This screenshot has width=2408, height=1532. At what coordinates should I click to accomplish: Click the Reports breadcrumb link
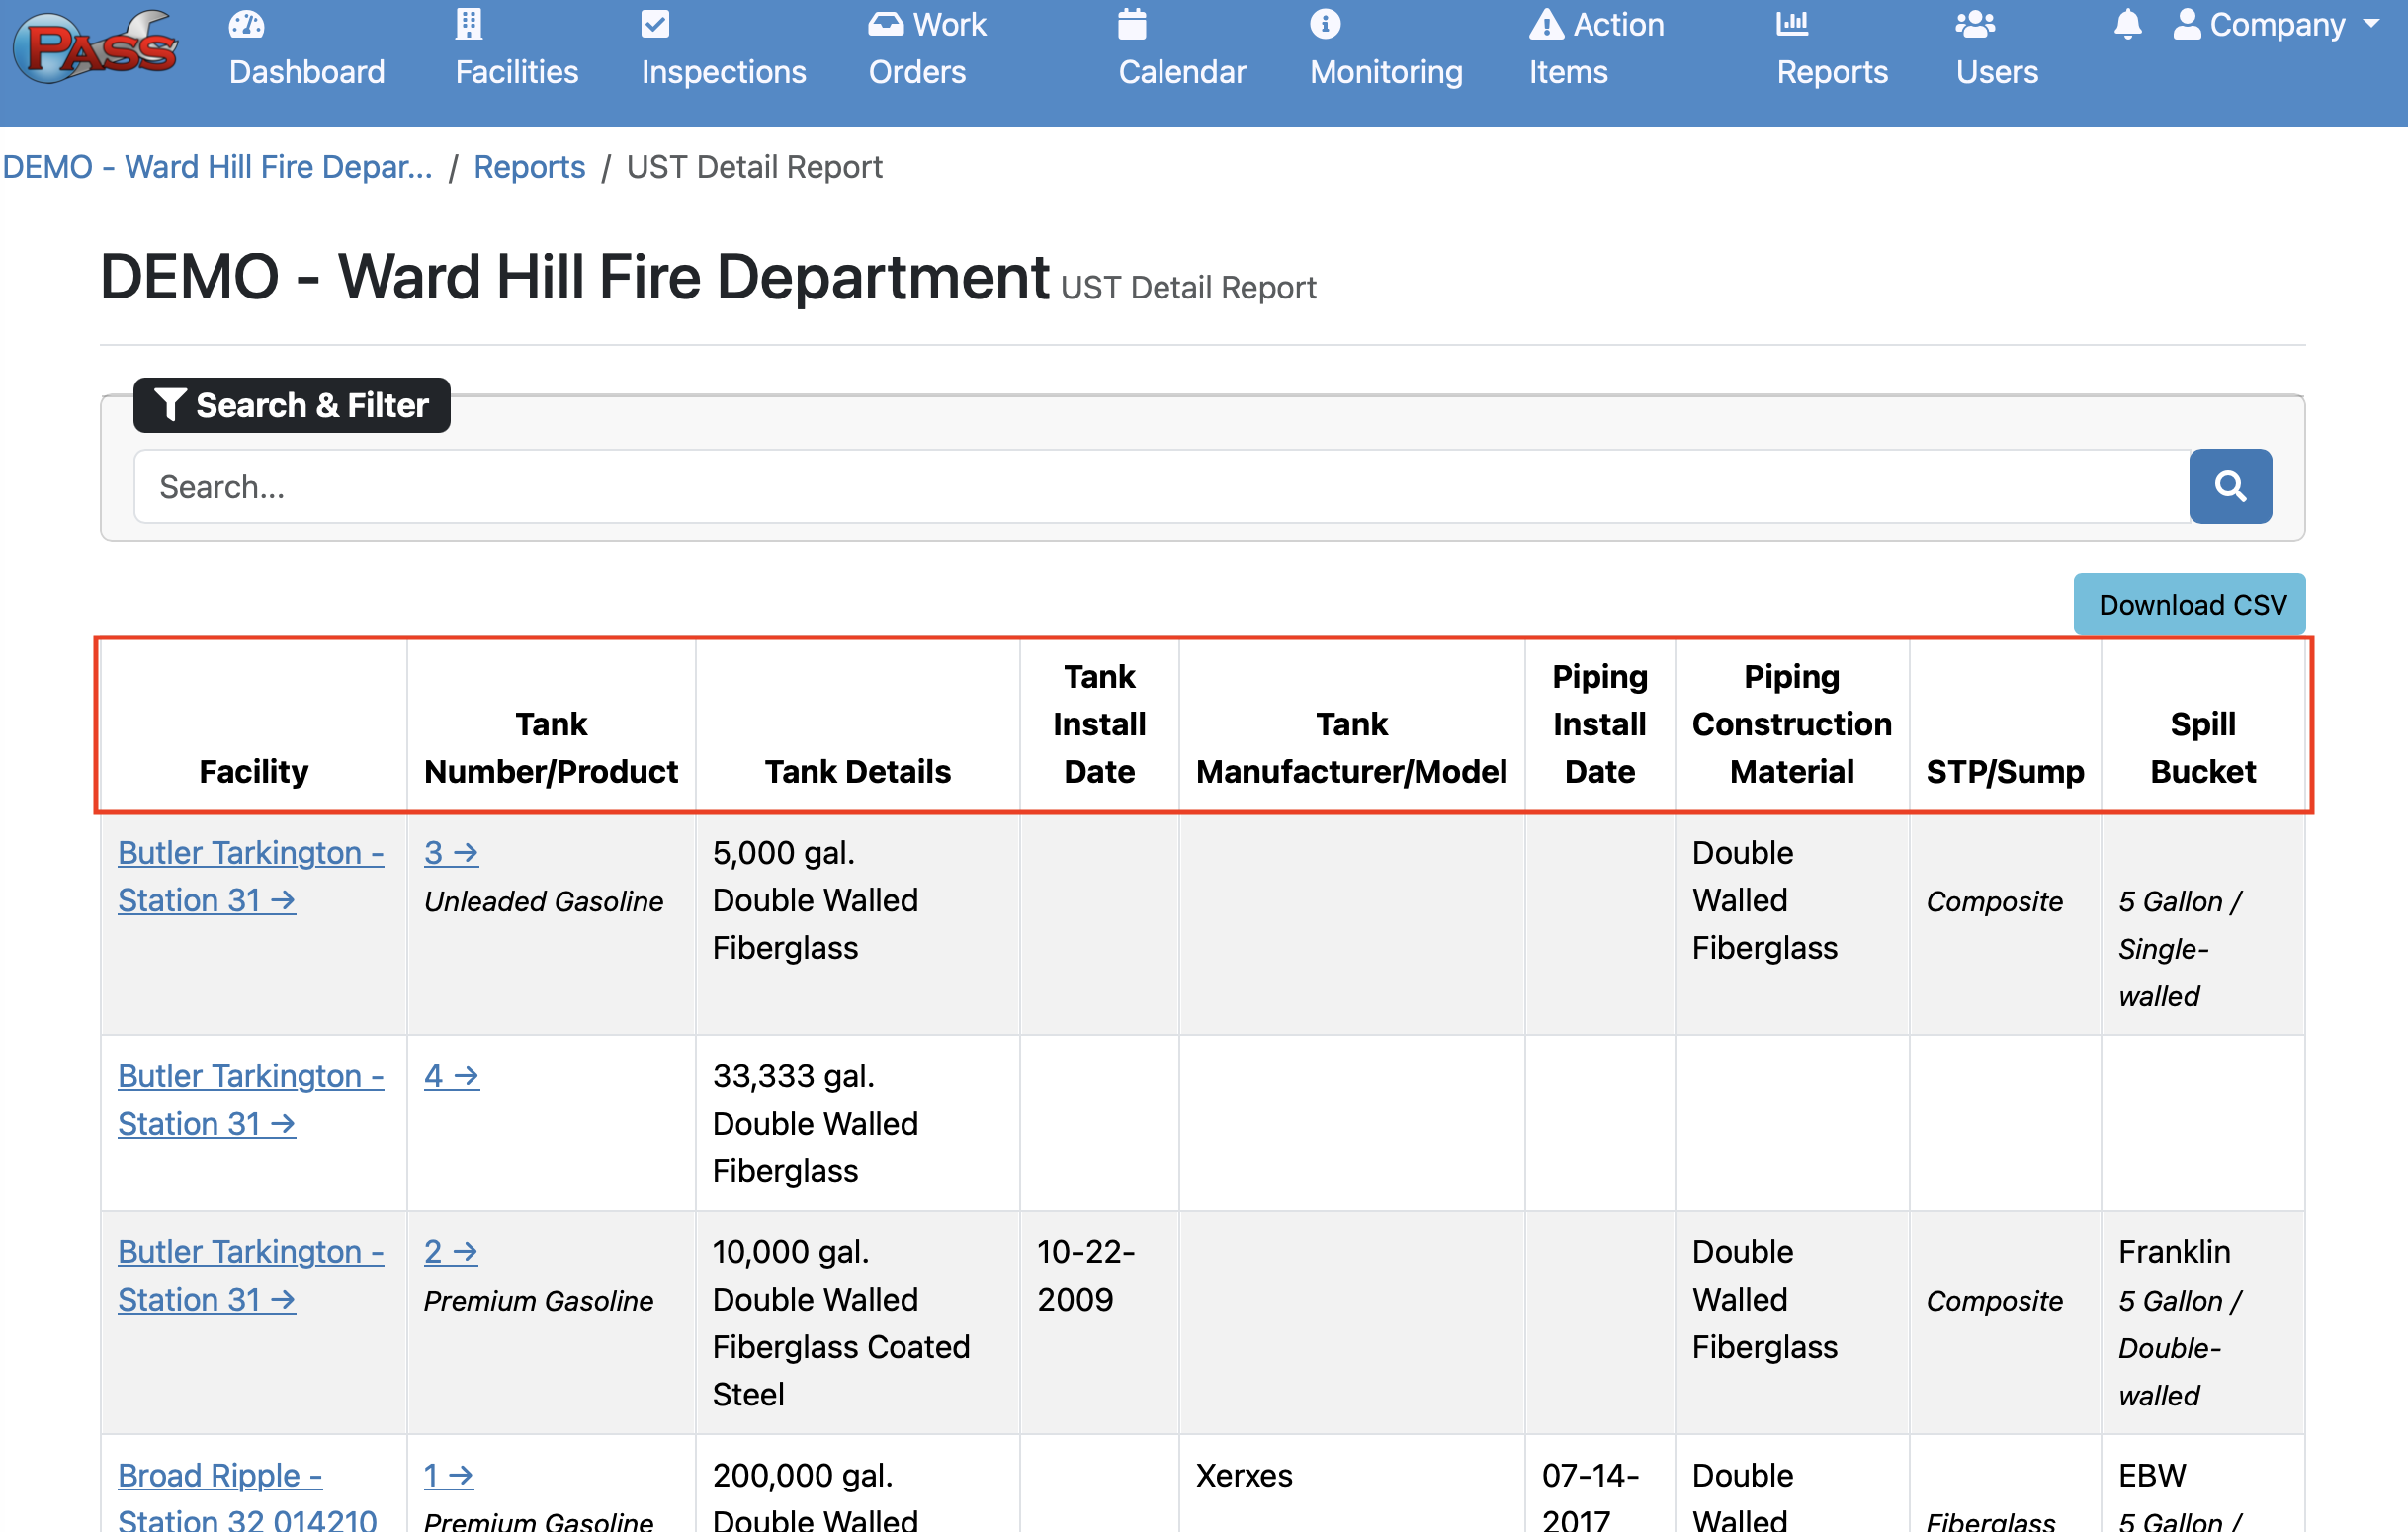529,167
